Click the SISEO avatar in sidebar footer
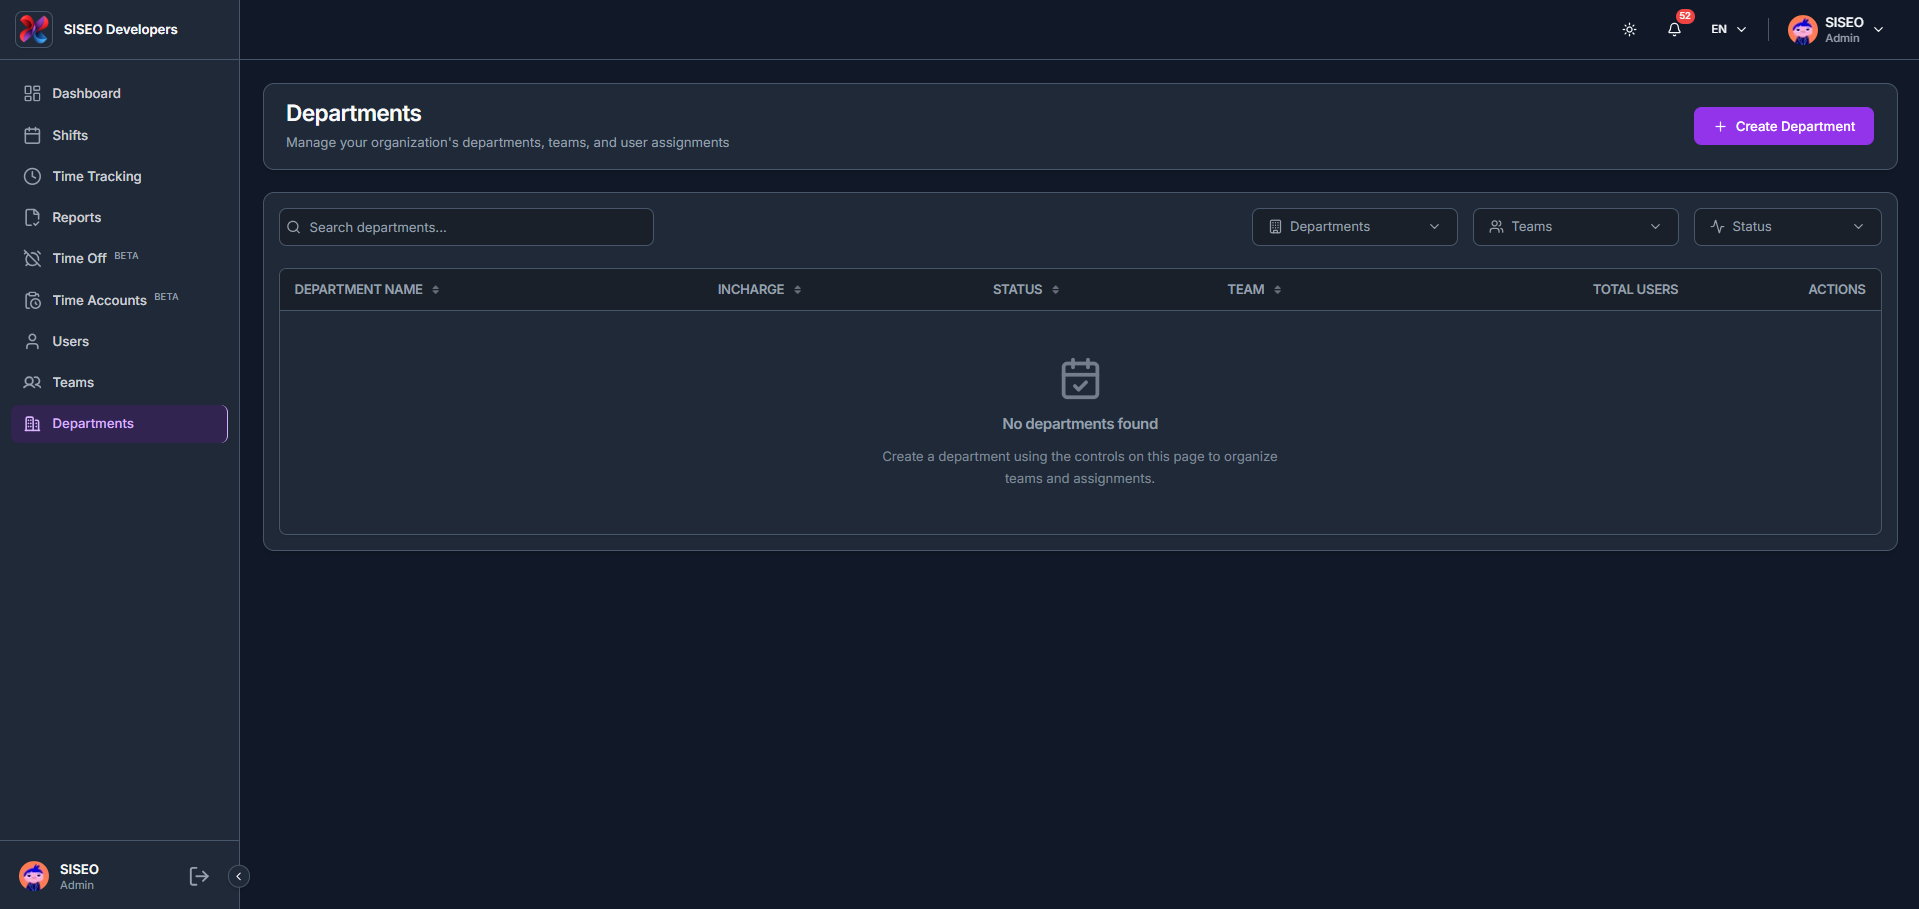The image size is (1919, 909). pyautogui.click(x=34, y=876)
